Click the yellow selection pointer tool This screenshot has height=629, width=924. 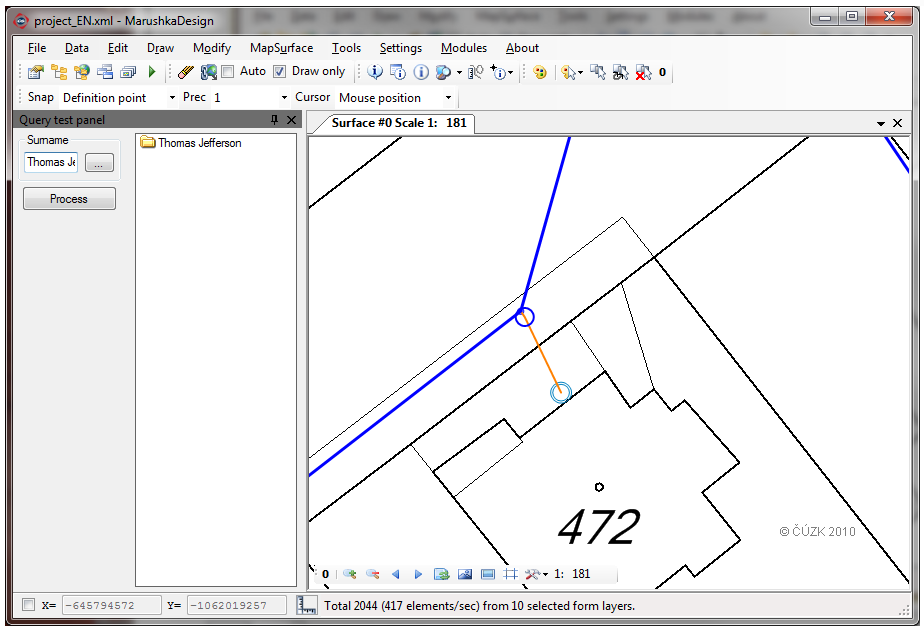568,72
